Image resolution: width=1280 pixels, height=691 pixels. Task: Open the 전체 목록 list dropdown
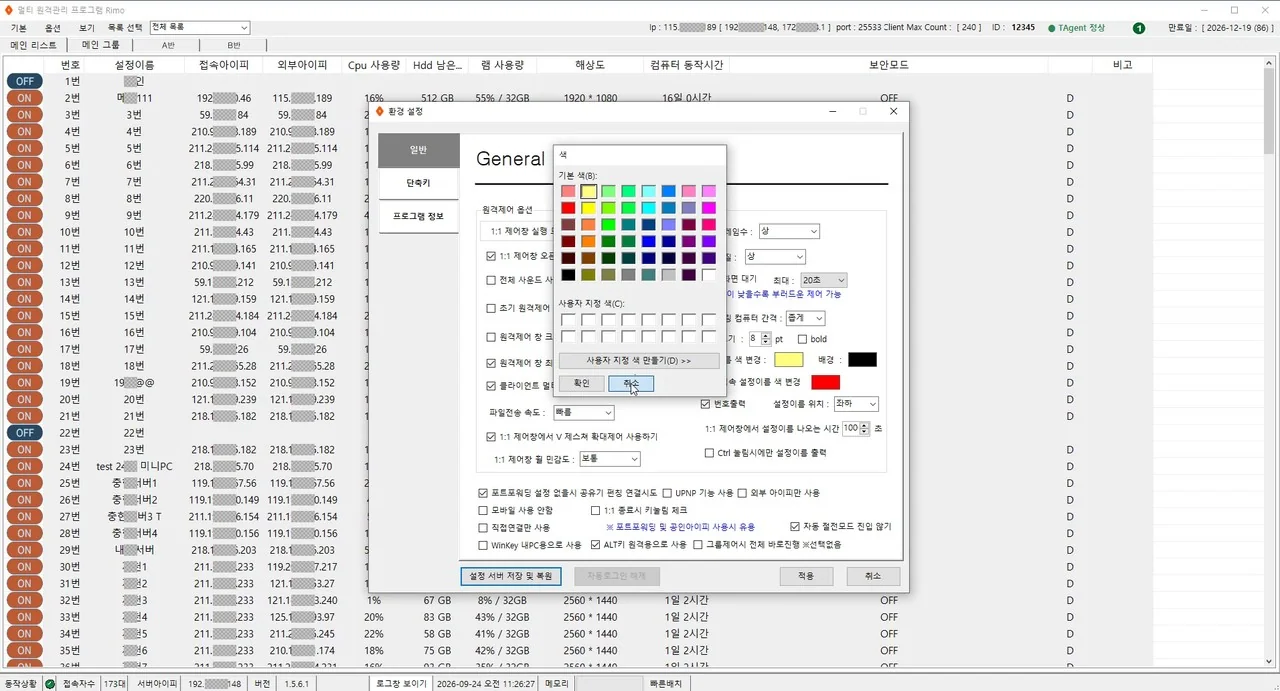point(199,28)
